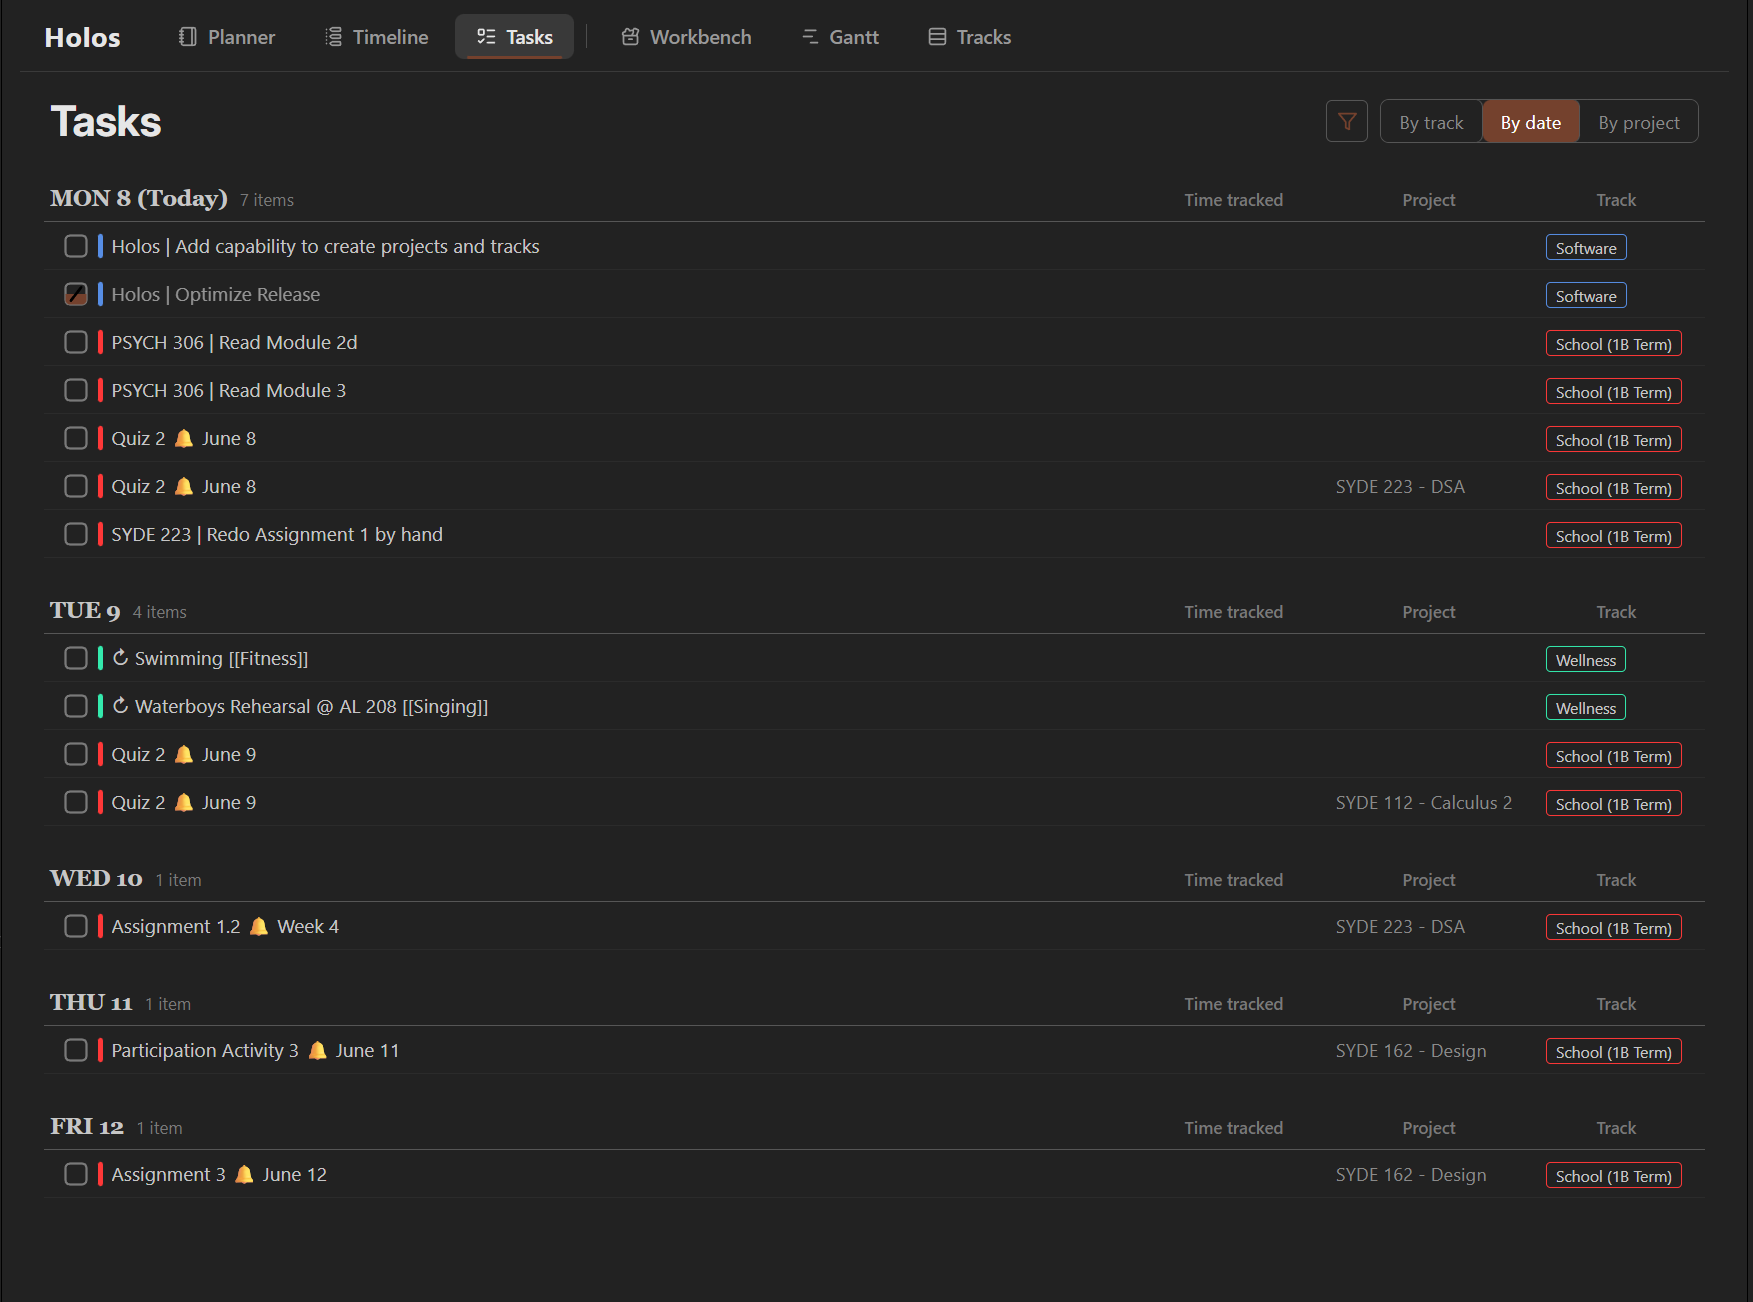The image size is (1753, 1302).
Task: Click green track color bar on Swimming
Action: [100, 658]
